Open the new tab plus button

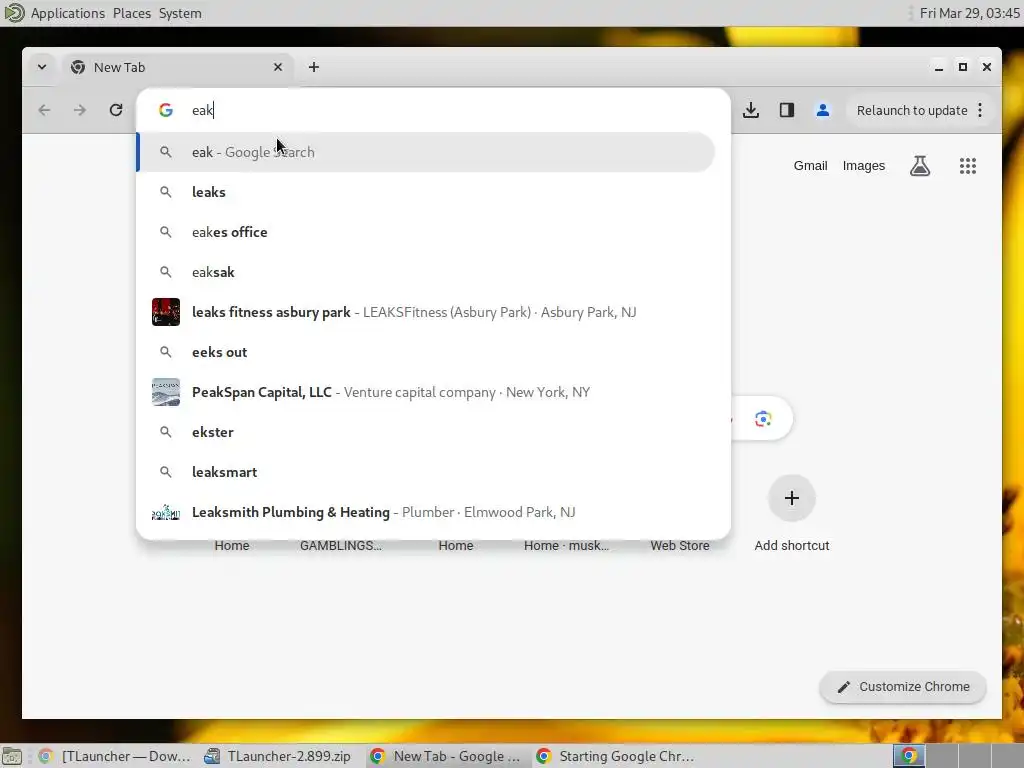click(314, 67)
